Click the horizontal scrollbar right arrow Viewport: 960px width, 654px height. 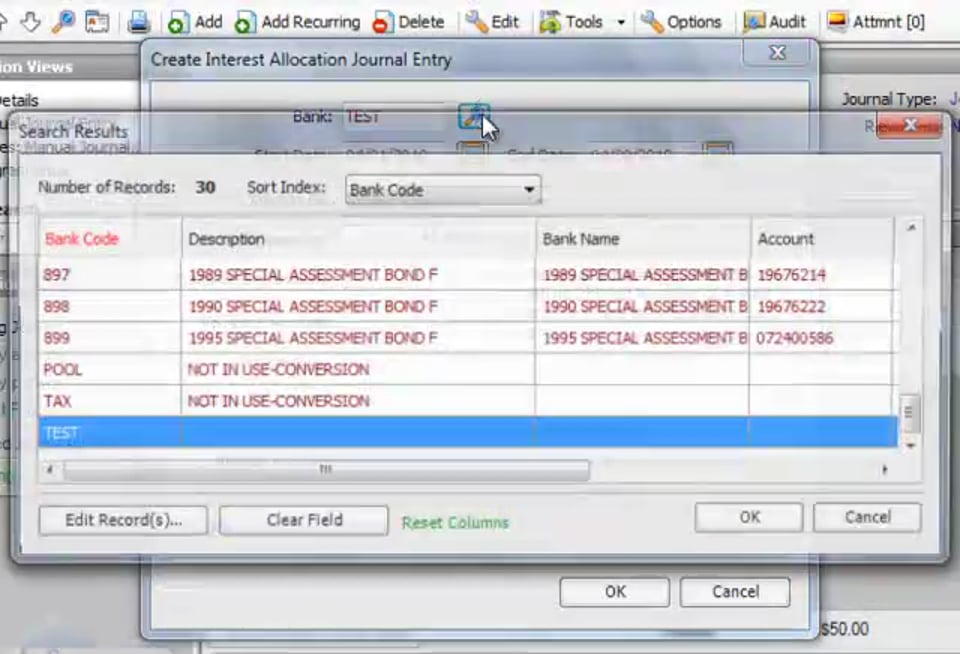[x=885, y=470]
